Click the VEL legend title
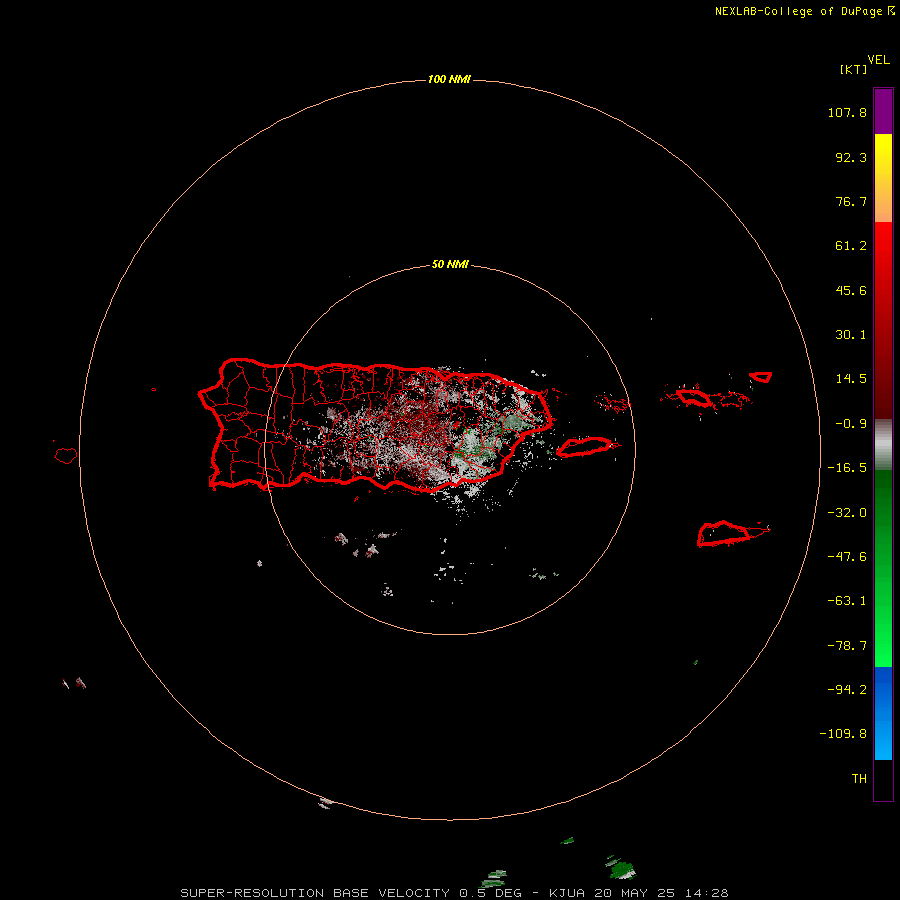Viewport: 900px width, 900px height. pos(878,60)
